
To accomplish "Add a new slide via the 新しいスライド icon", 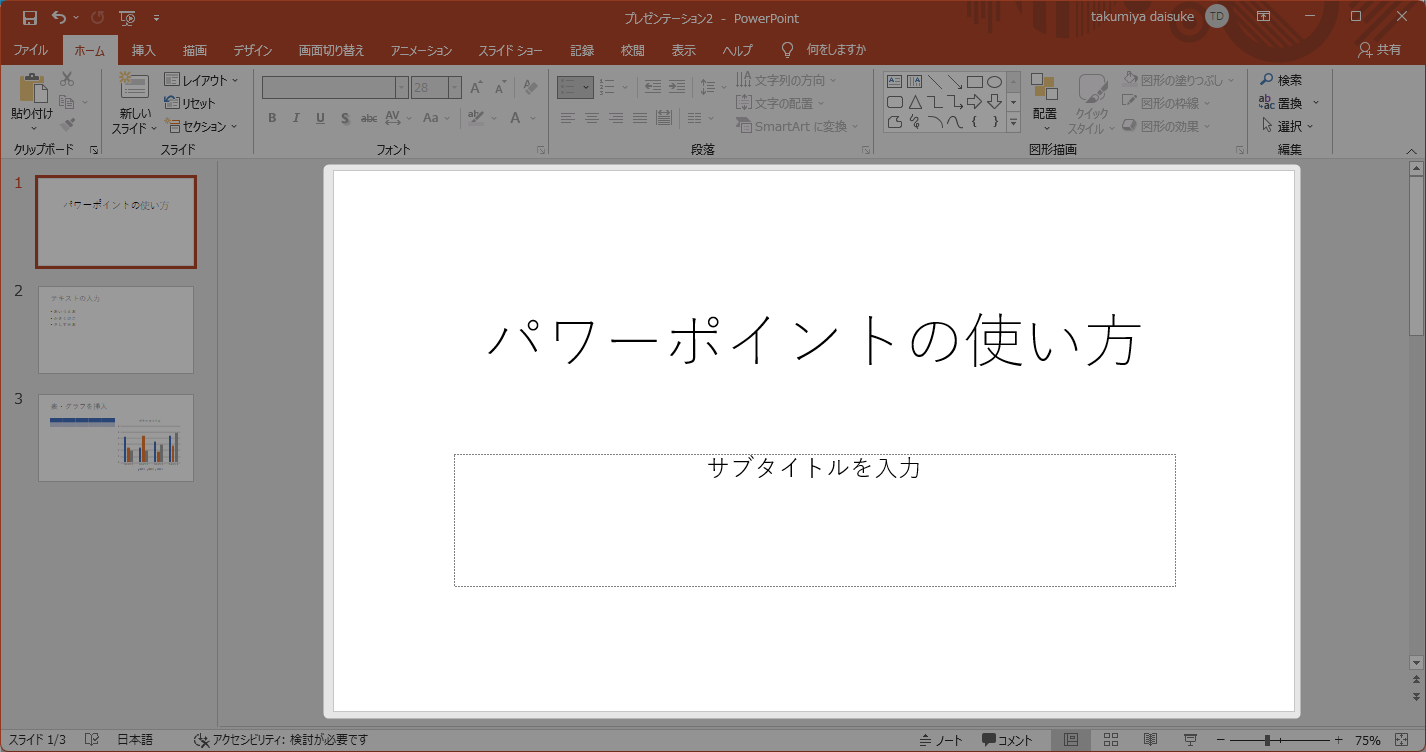I will click(x=134, y=86).
